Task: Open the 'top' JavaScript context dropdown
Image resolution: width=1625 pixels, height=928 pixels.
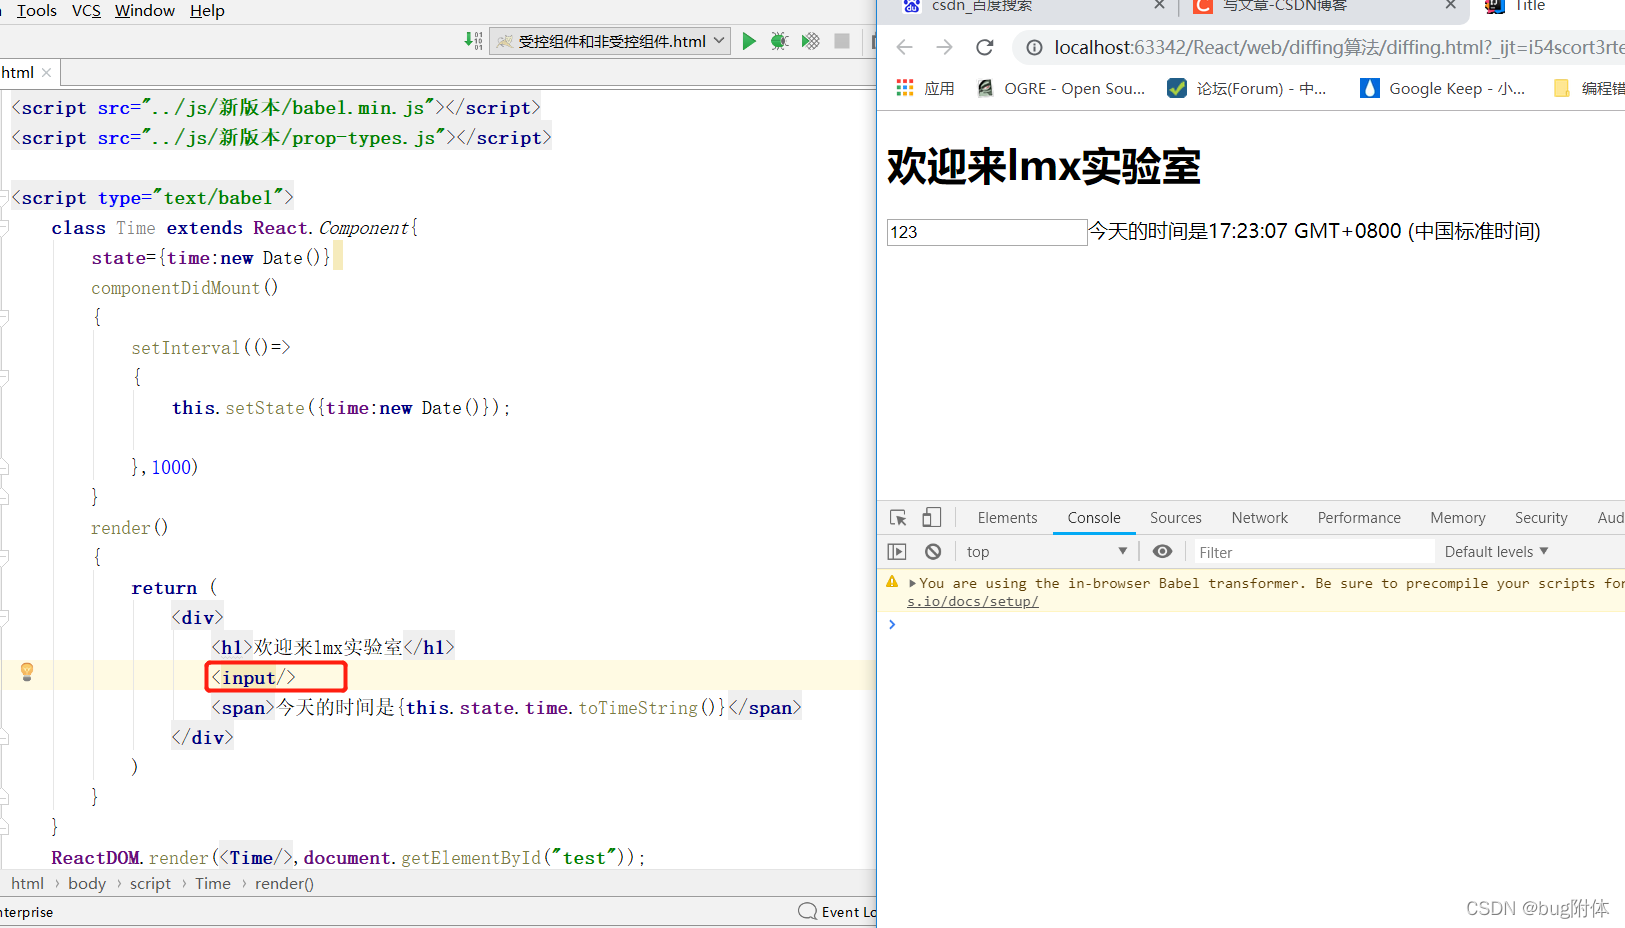Action: [x=1046, y=552]
